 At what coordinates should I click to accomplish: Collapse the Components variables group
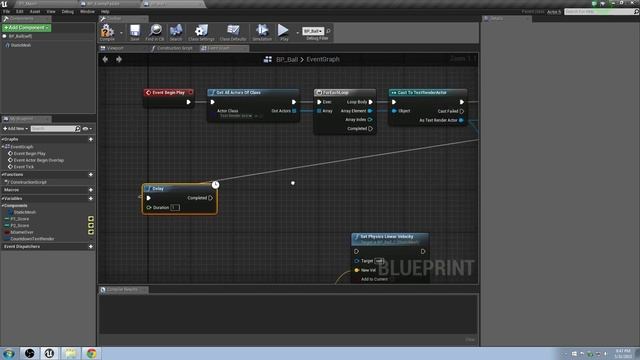[3, 205]
